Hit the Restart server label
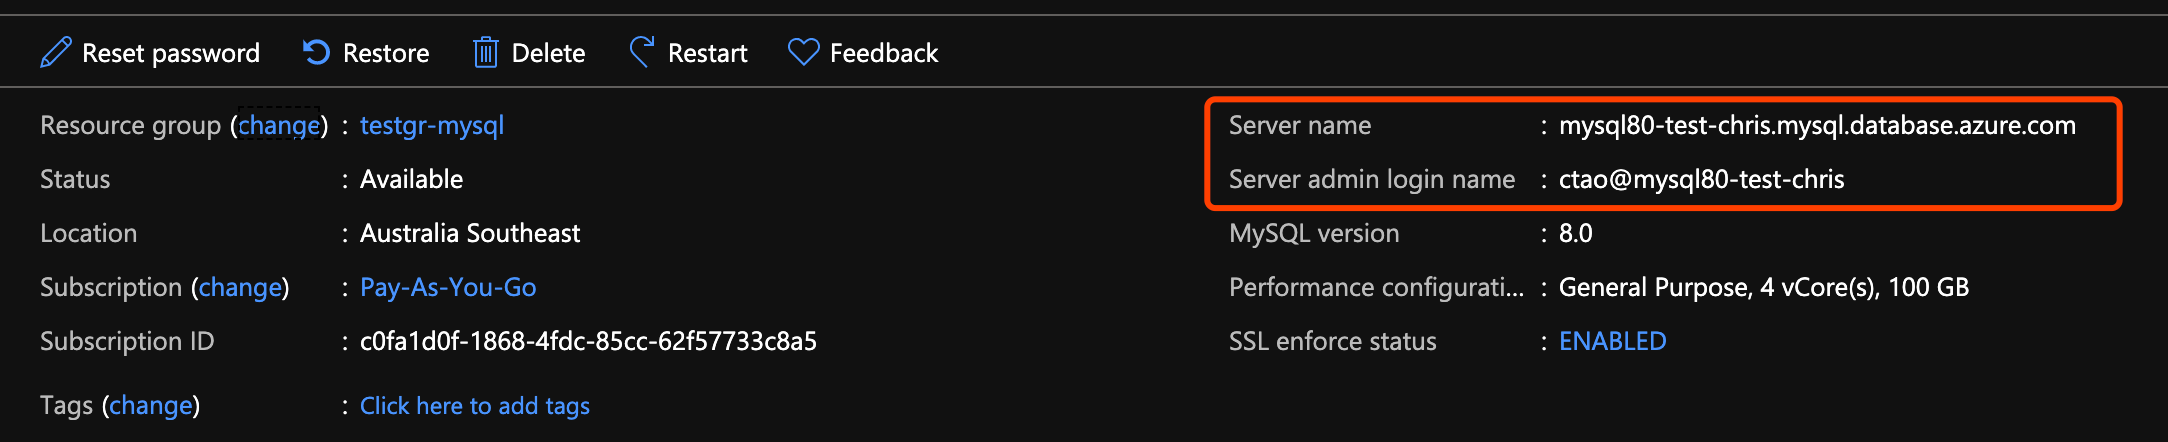The image size is (2168, 442). (707, 53)
